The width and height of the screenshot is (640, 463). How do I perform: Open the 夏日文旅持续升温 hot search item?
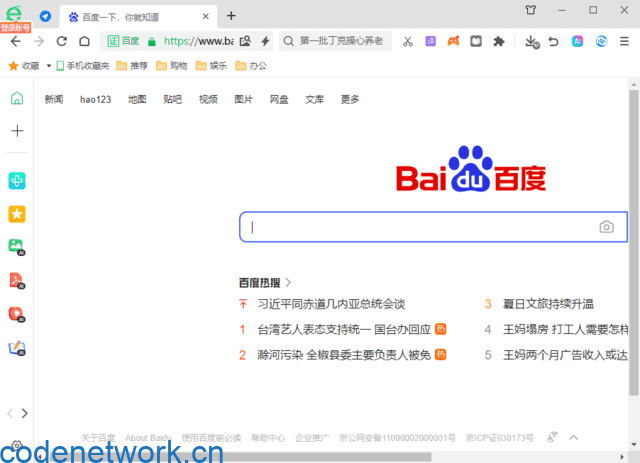click(x=548, y=304)
